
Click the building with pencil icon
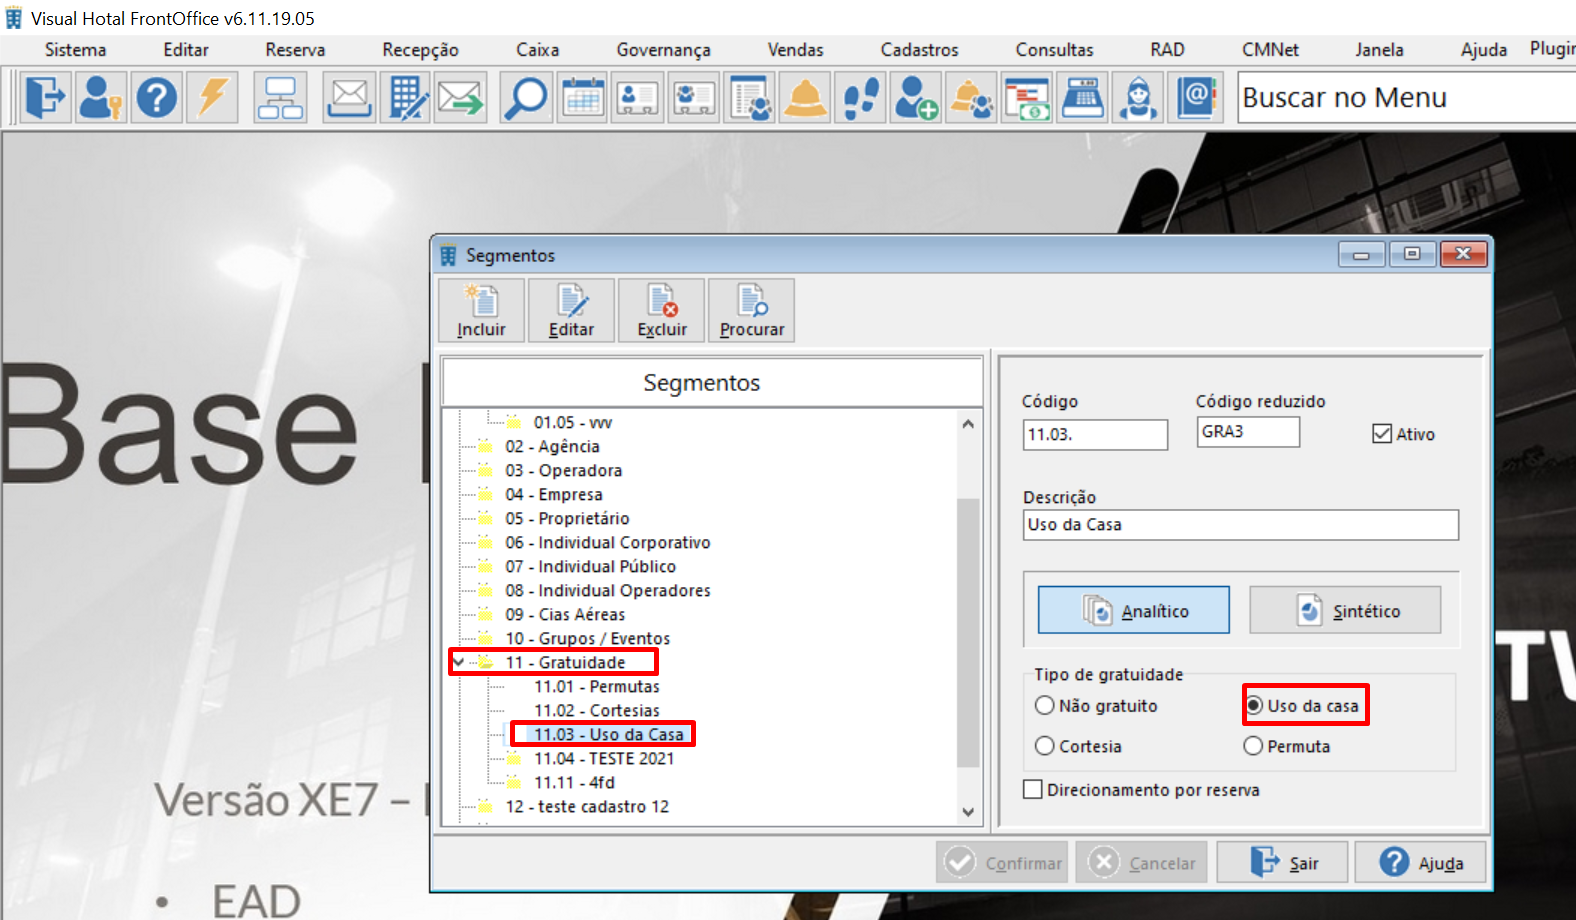click(x=405, y=98)
